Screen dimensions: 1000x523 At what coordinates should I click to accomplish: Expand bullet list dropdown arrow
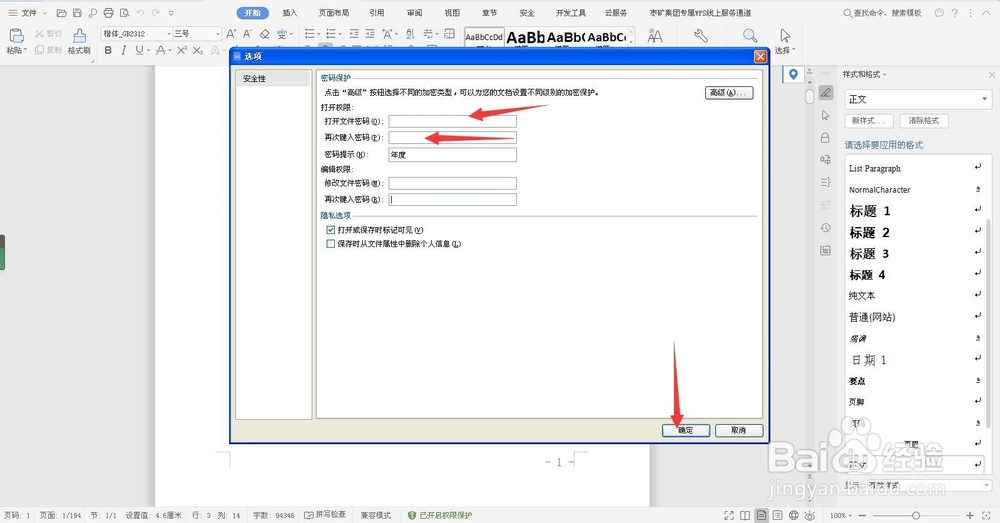pos(319,34)
